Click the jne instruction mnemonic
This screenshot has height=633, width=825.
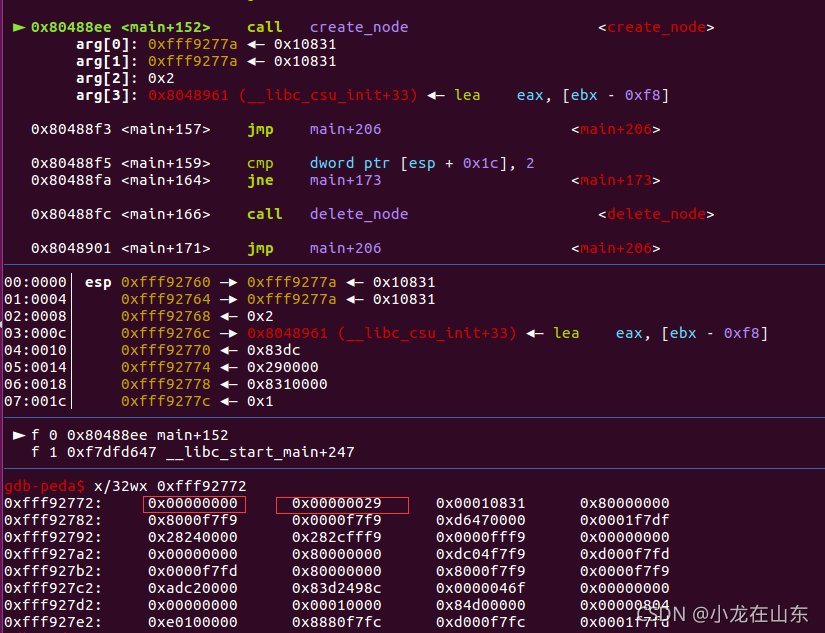260,180
